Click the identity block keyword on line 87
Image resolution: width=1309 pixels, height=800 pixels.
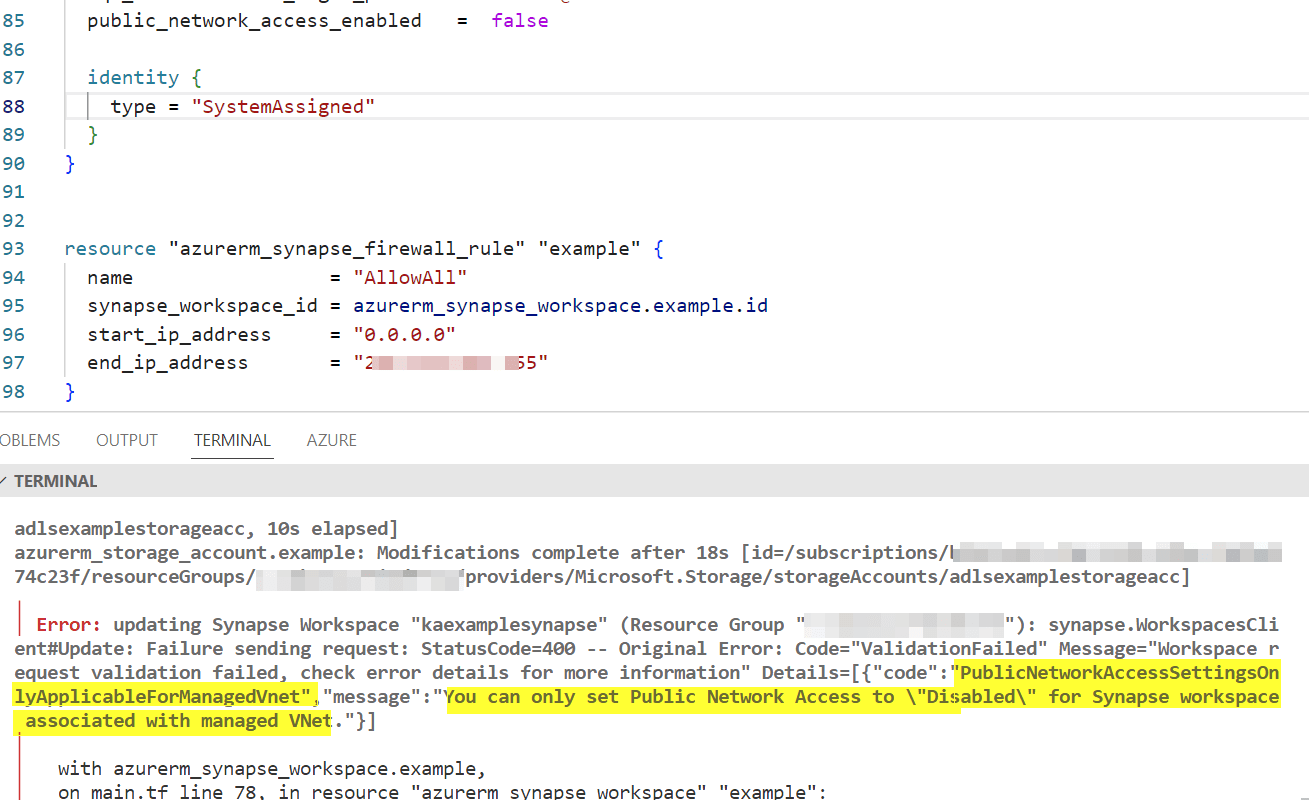133,77
